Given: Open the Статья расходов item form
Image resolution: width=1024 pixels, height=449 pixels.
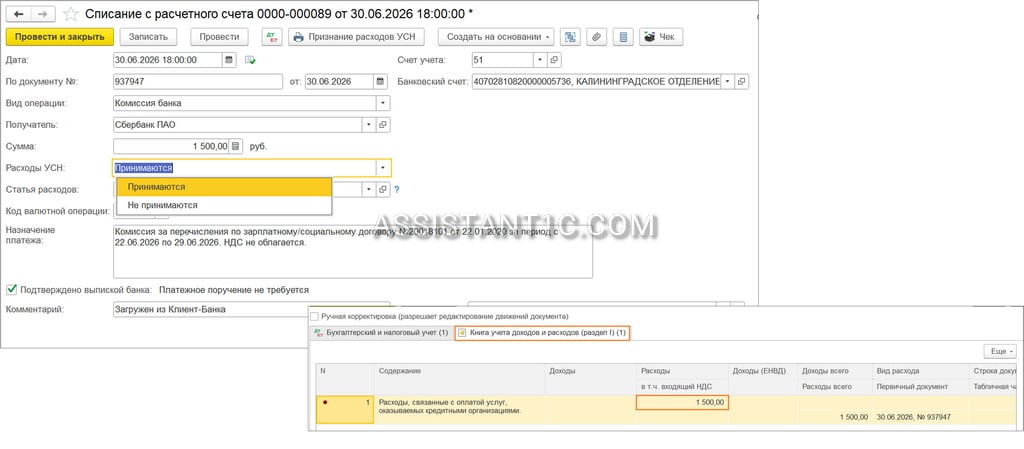Looking at the screenshot, I should click(x=383, y=189).
